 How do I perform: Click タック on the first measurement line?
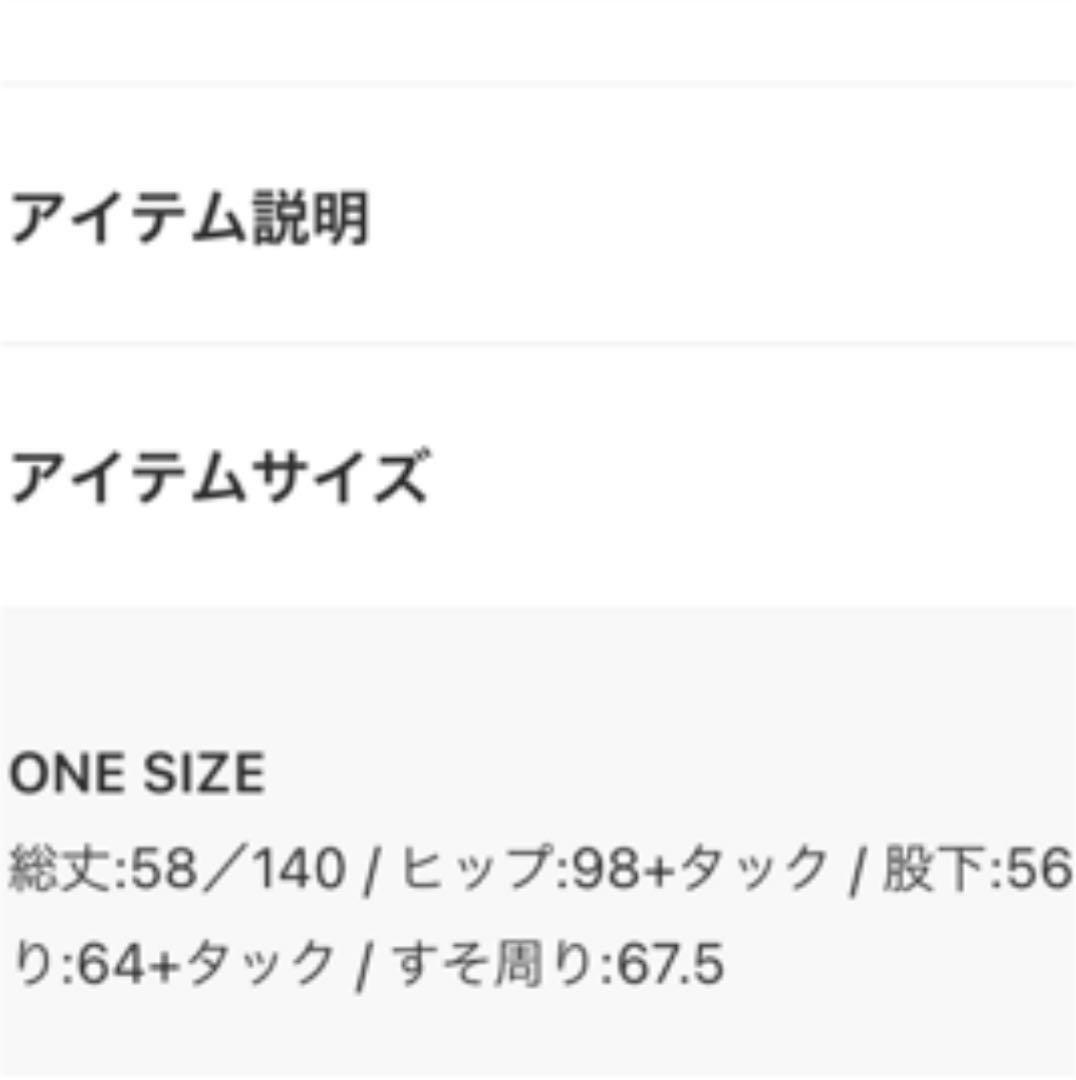752,868
